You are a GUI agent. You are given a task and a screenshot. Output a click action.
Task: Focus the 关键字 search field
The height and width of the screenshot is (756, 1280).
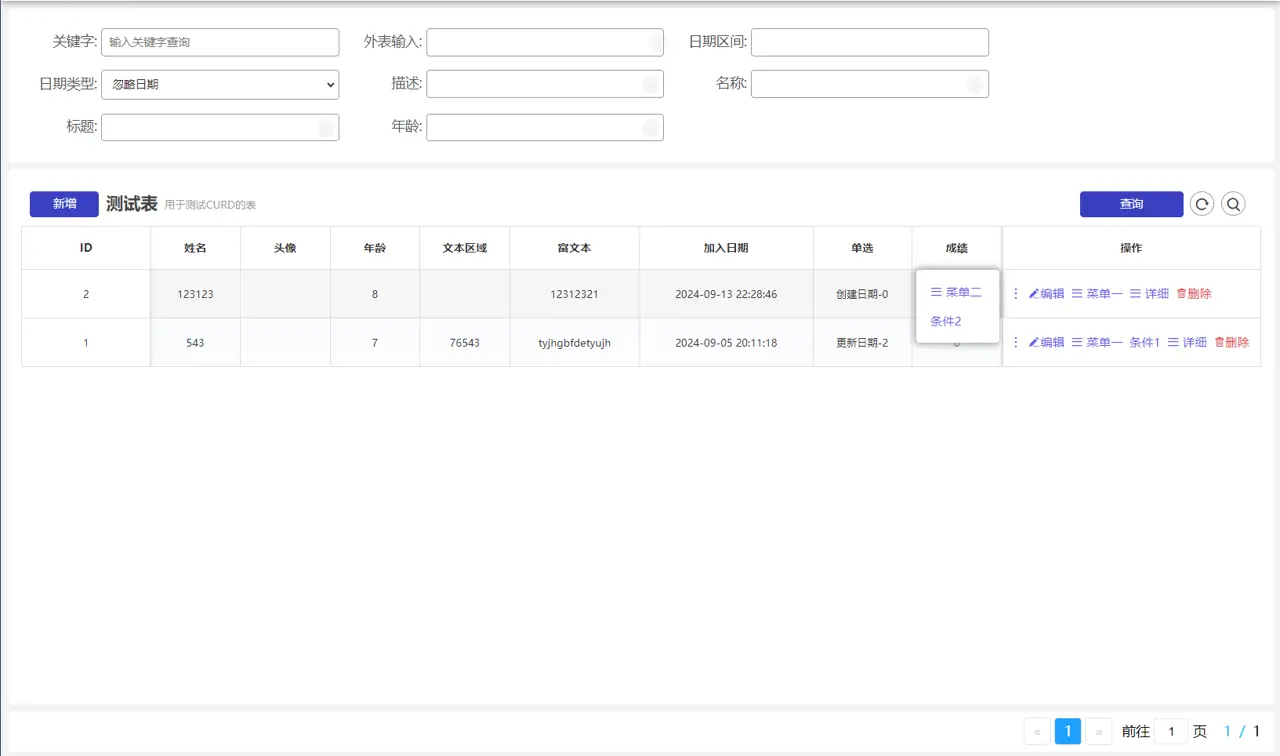pyautogui.click(x=220, y=42)
